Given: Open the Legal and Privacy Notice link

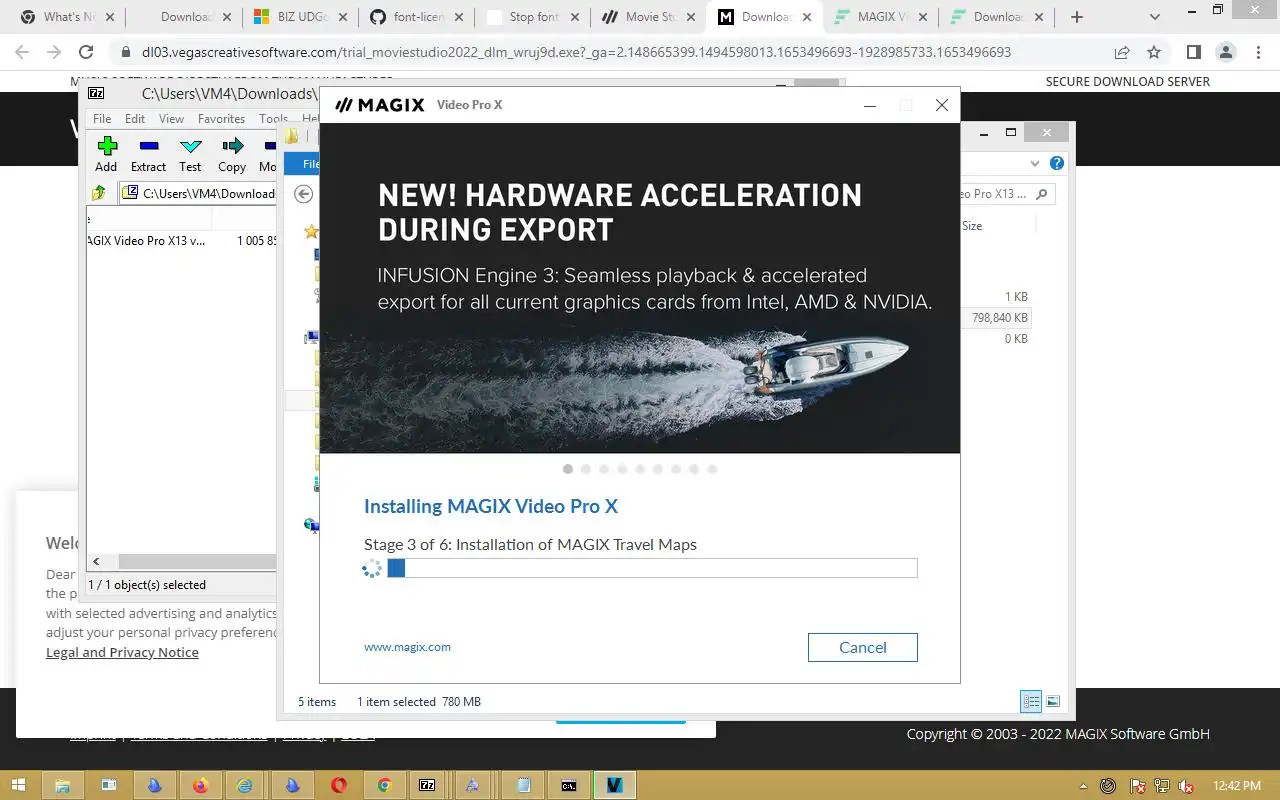Looking at the screenshot, I should 122,652.
